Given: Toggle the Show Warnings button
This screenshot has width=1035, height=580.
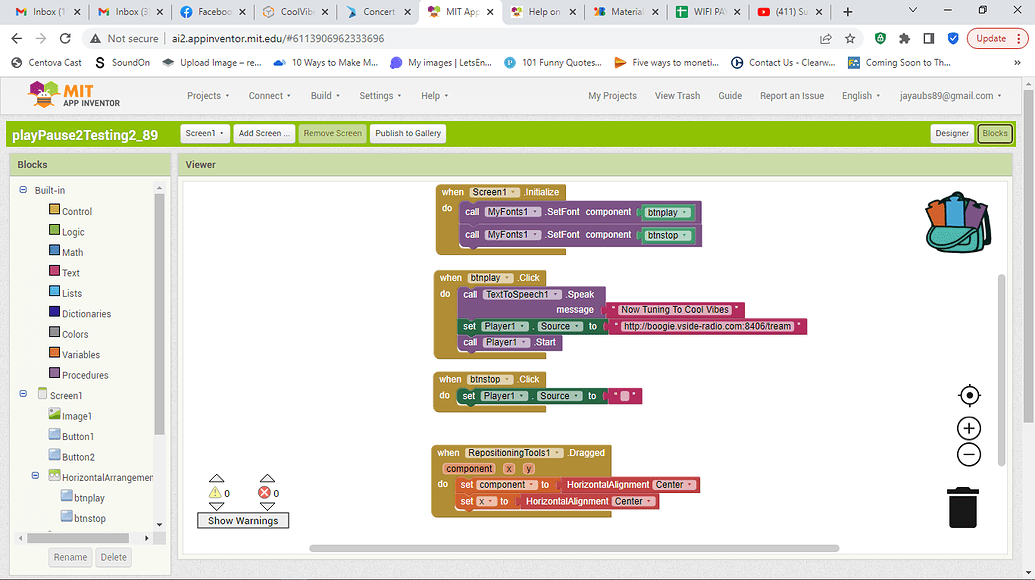Looking at the screenshot, I should point(242,520).
